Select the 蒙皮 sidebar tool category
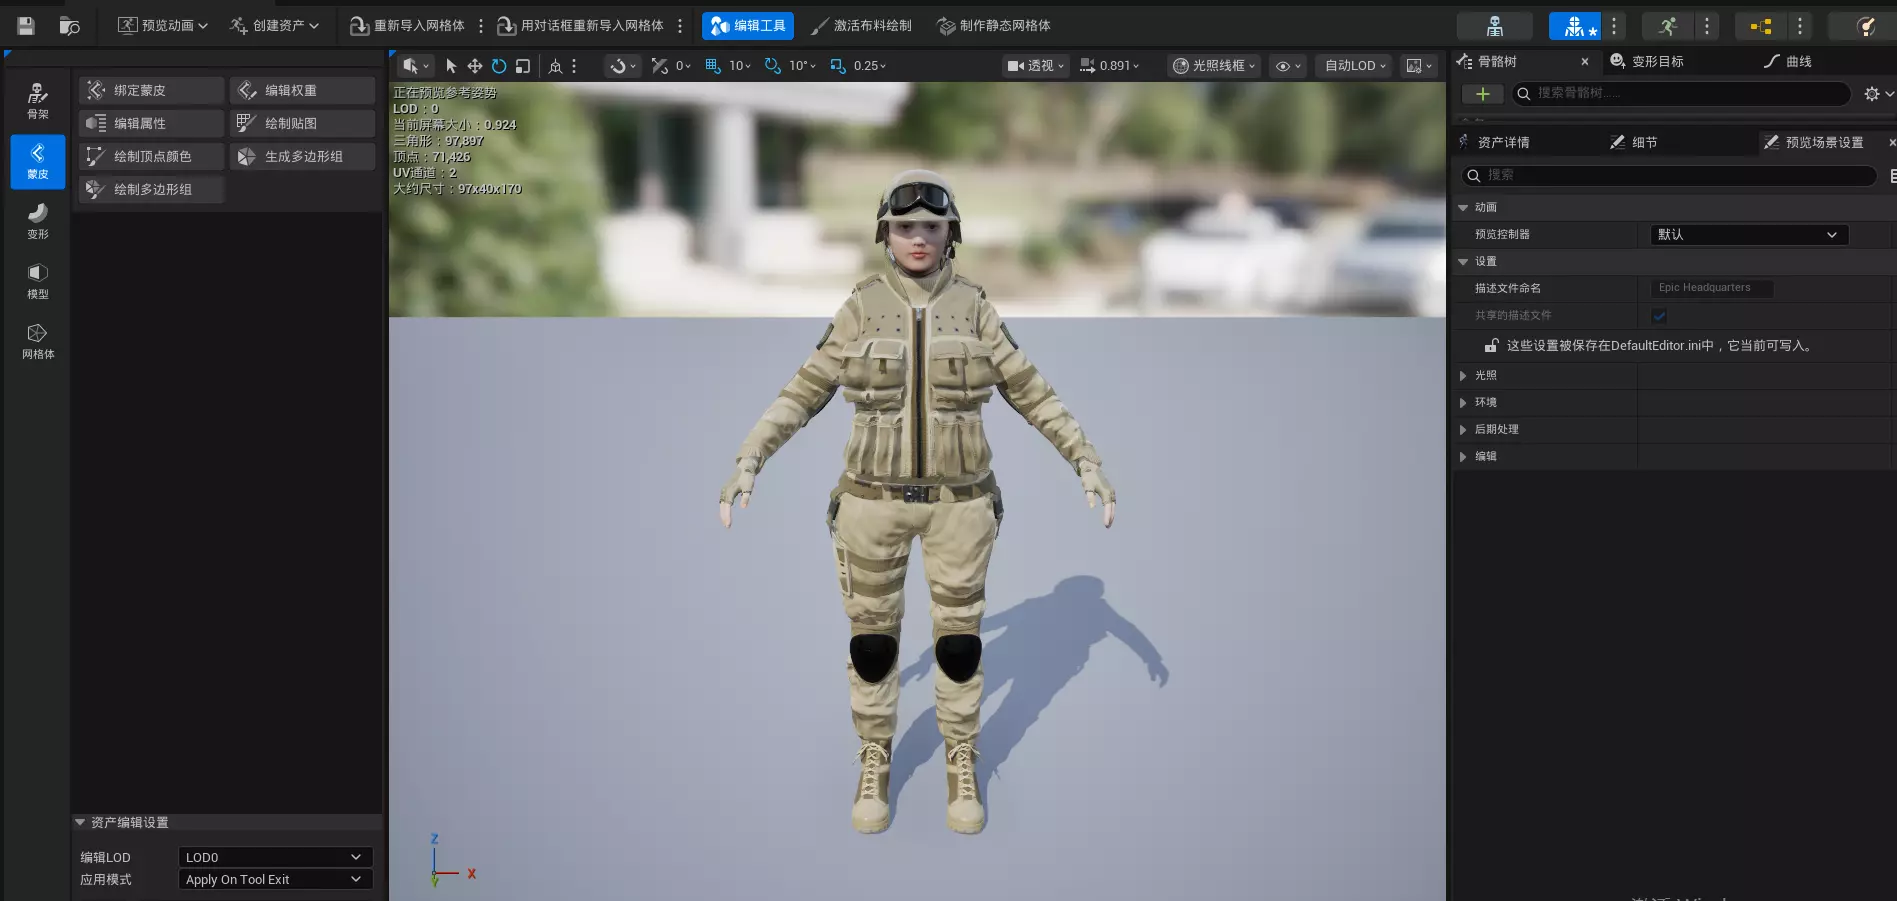 click(38, 161)
